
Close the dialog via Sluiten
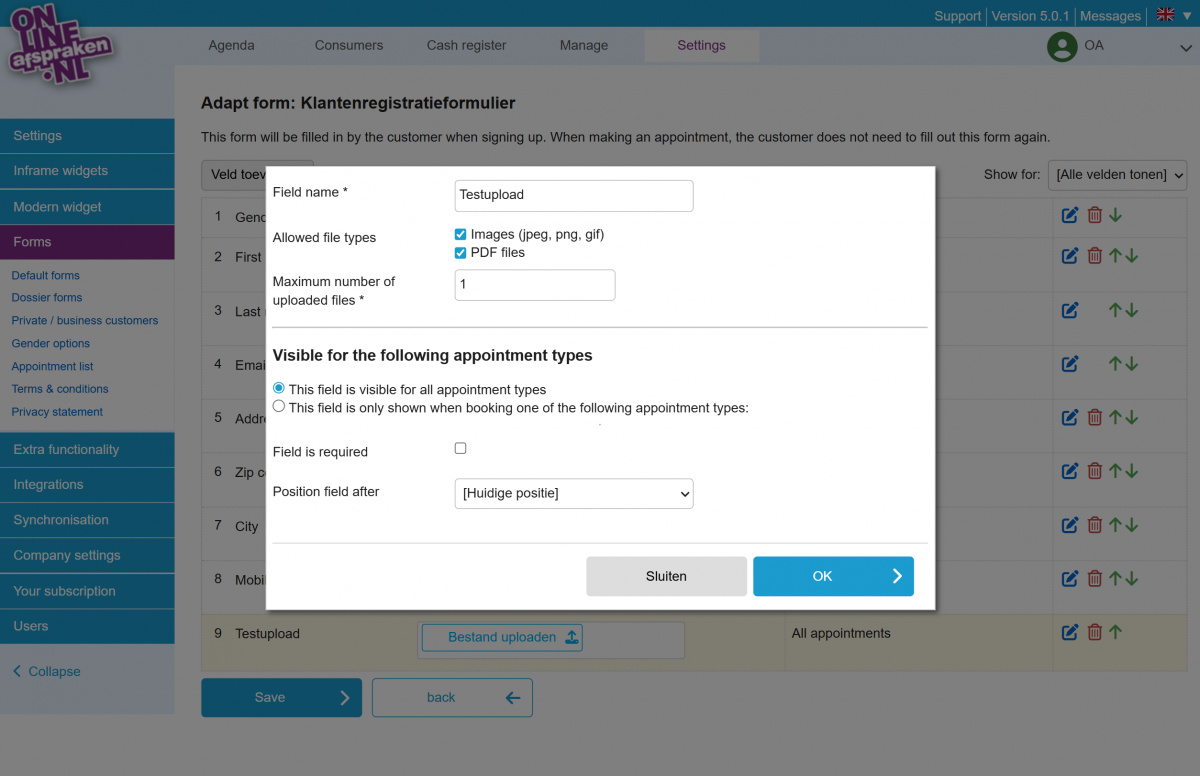[x=666, y=576]
